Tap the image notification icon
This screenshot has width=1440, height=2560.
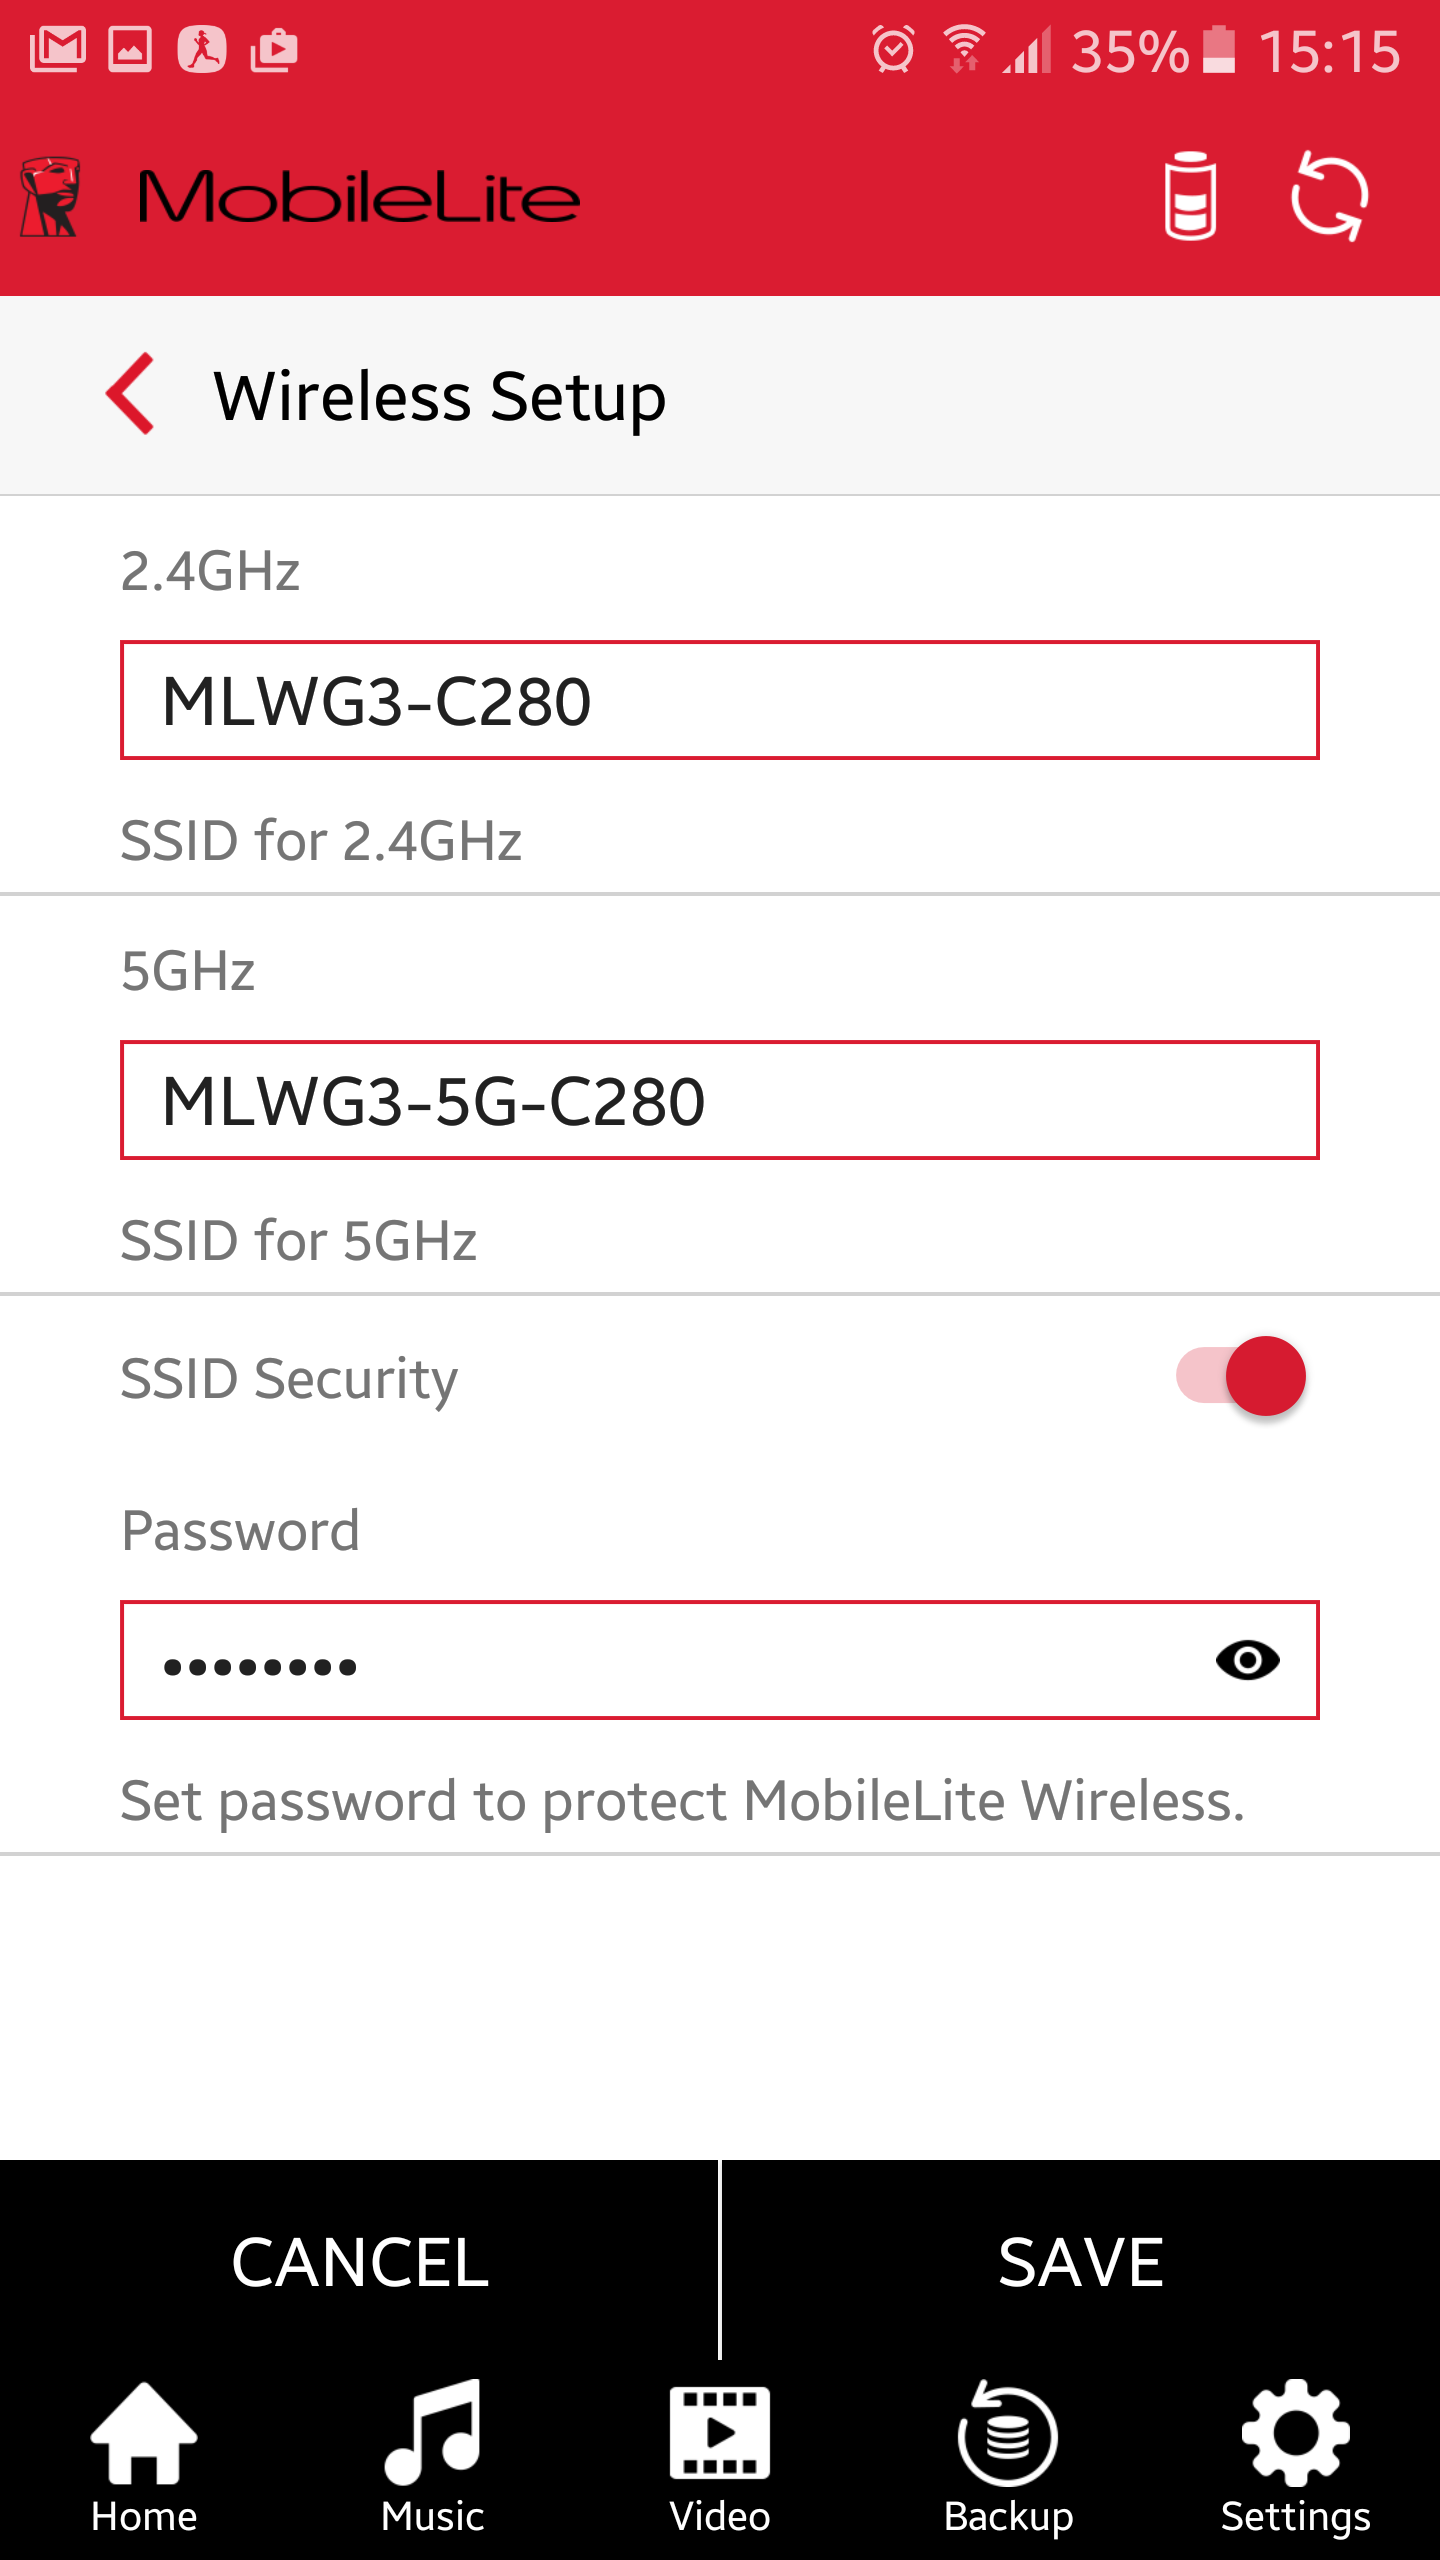130,49
